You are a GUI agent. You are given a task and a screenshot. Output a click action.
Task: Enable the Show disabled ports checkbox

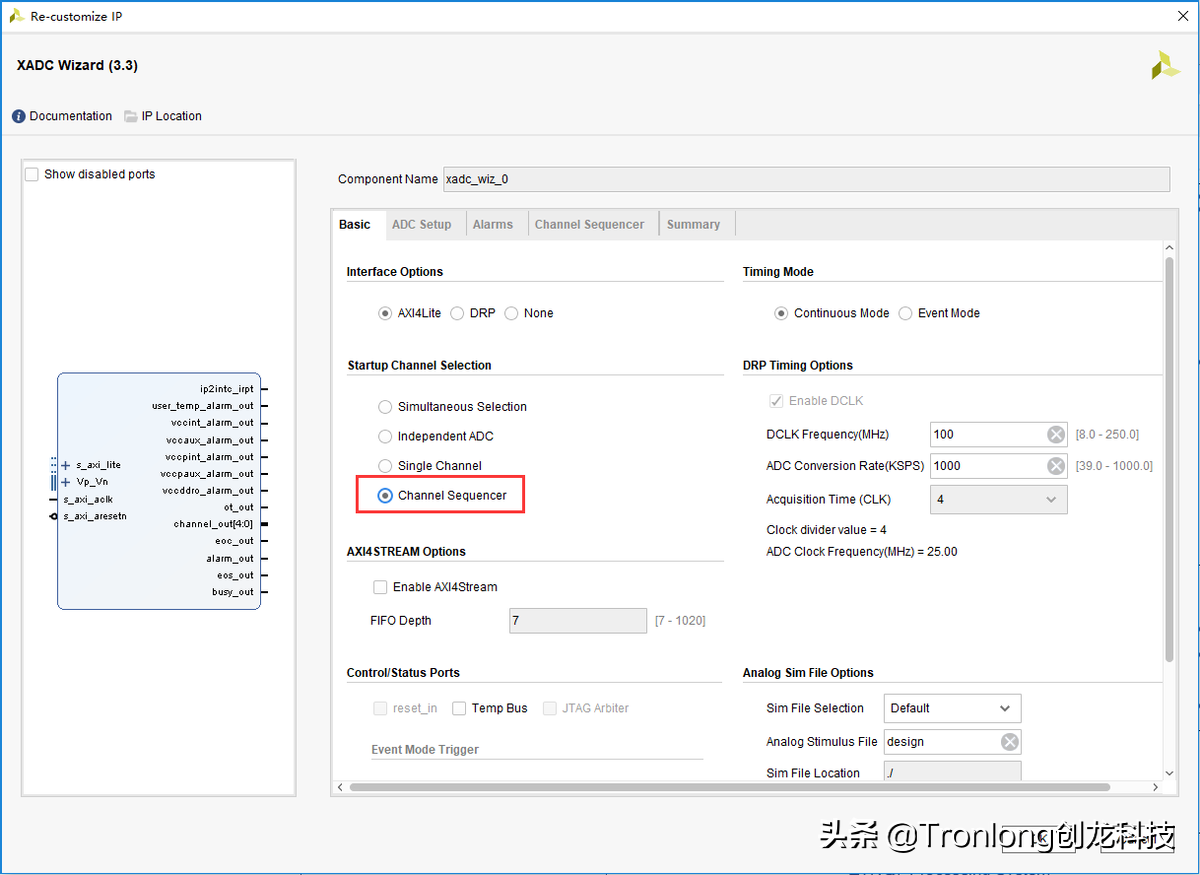[31, 173]
